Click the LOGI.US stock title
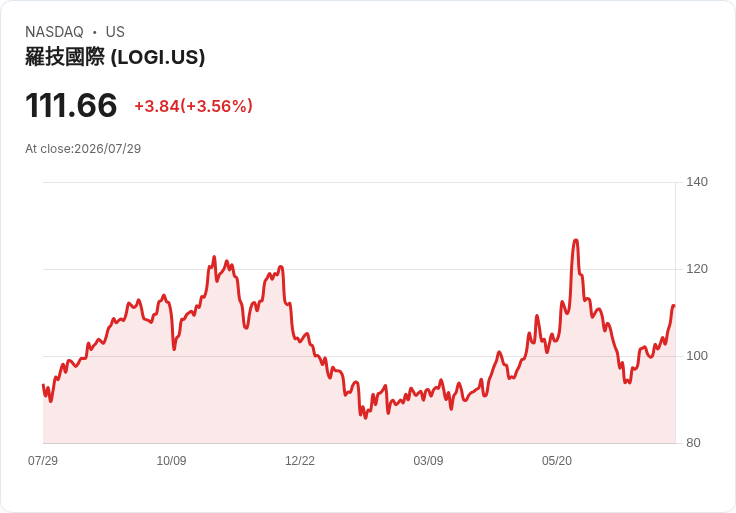 [115, 57]
